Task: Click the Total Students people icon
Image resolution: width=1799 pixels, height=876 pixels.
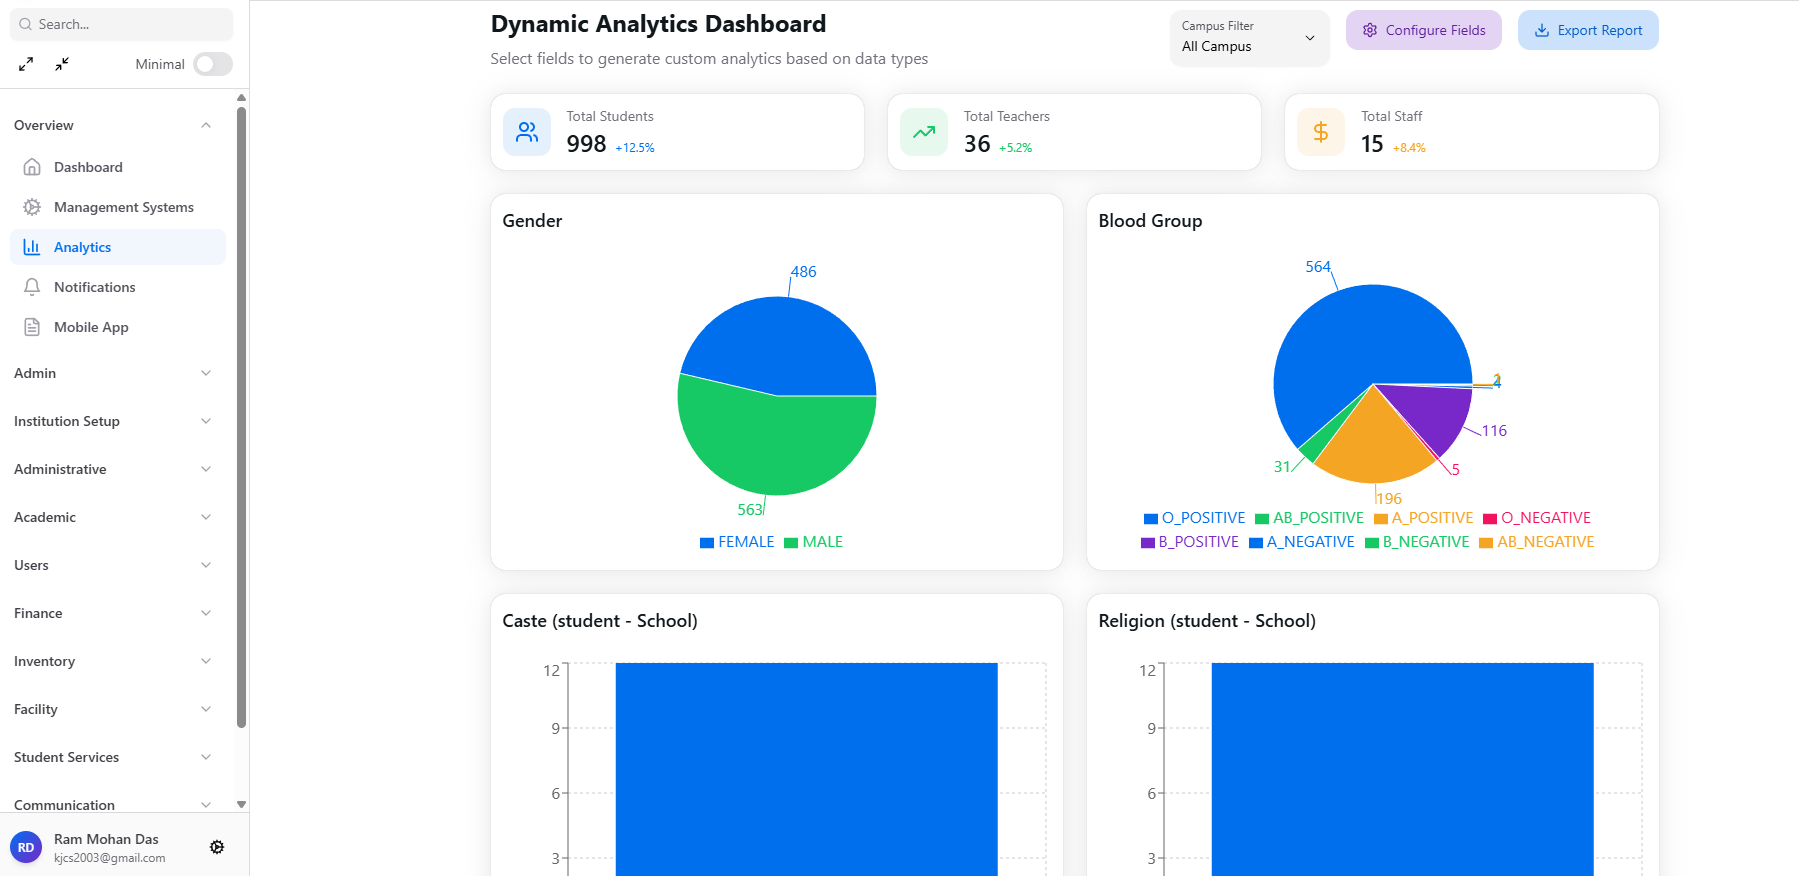Action: (527, 132)
